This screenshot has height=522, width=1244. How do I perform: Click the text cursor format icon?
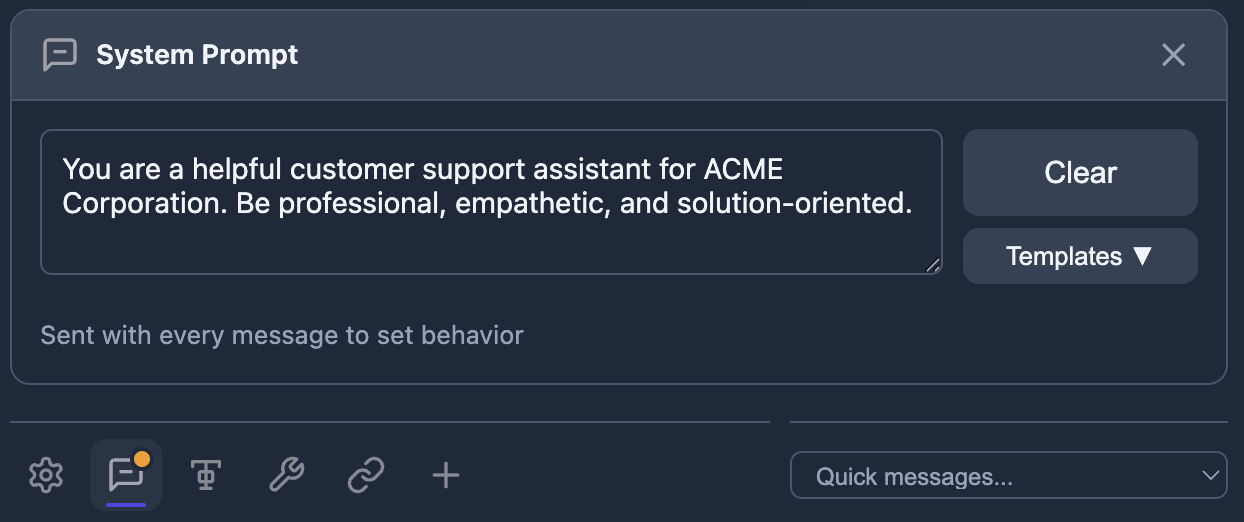pyautogui.click(x=206, y=476)
